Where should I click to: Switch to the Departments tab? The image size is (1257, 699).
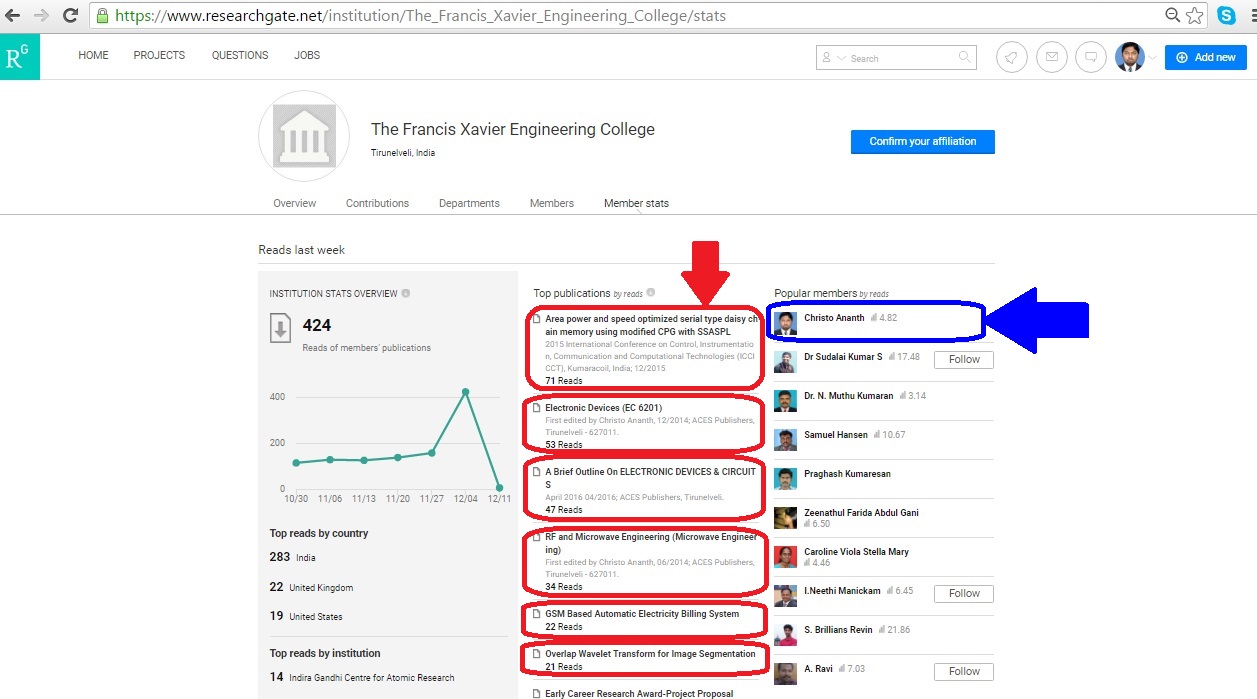click(x=469, y=203)
